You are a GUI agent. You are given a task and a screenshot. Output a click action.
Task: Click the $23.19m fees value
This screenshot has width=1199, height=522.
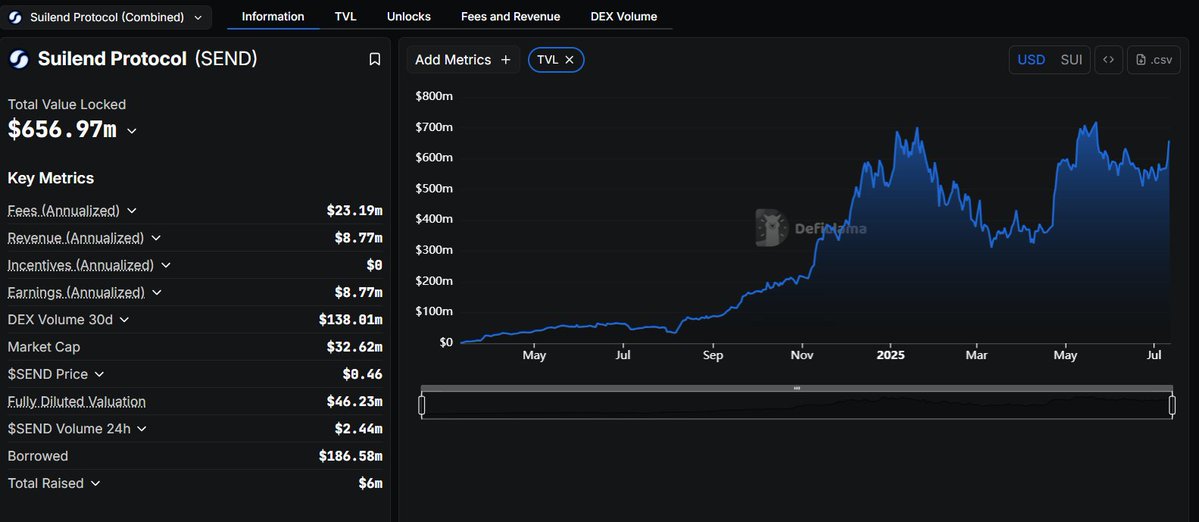tap(354, 210)
